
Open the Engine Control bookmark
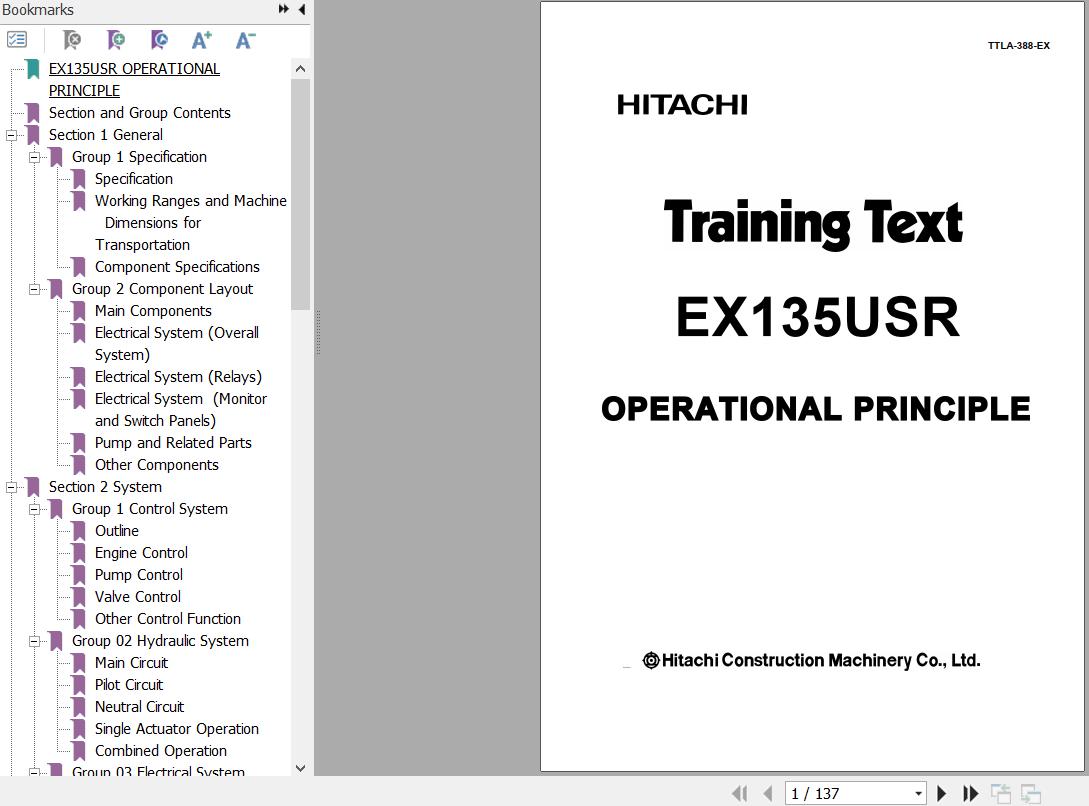(142, 553)
